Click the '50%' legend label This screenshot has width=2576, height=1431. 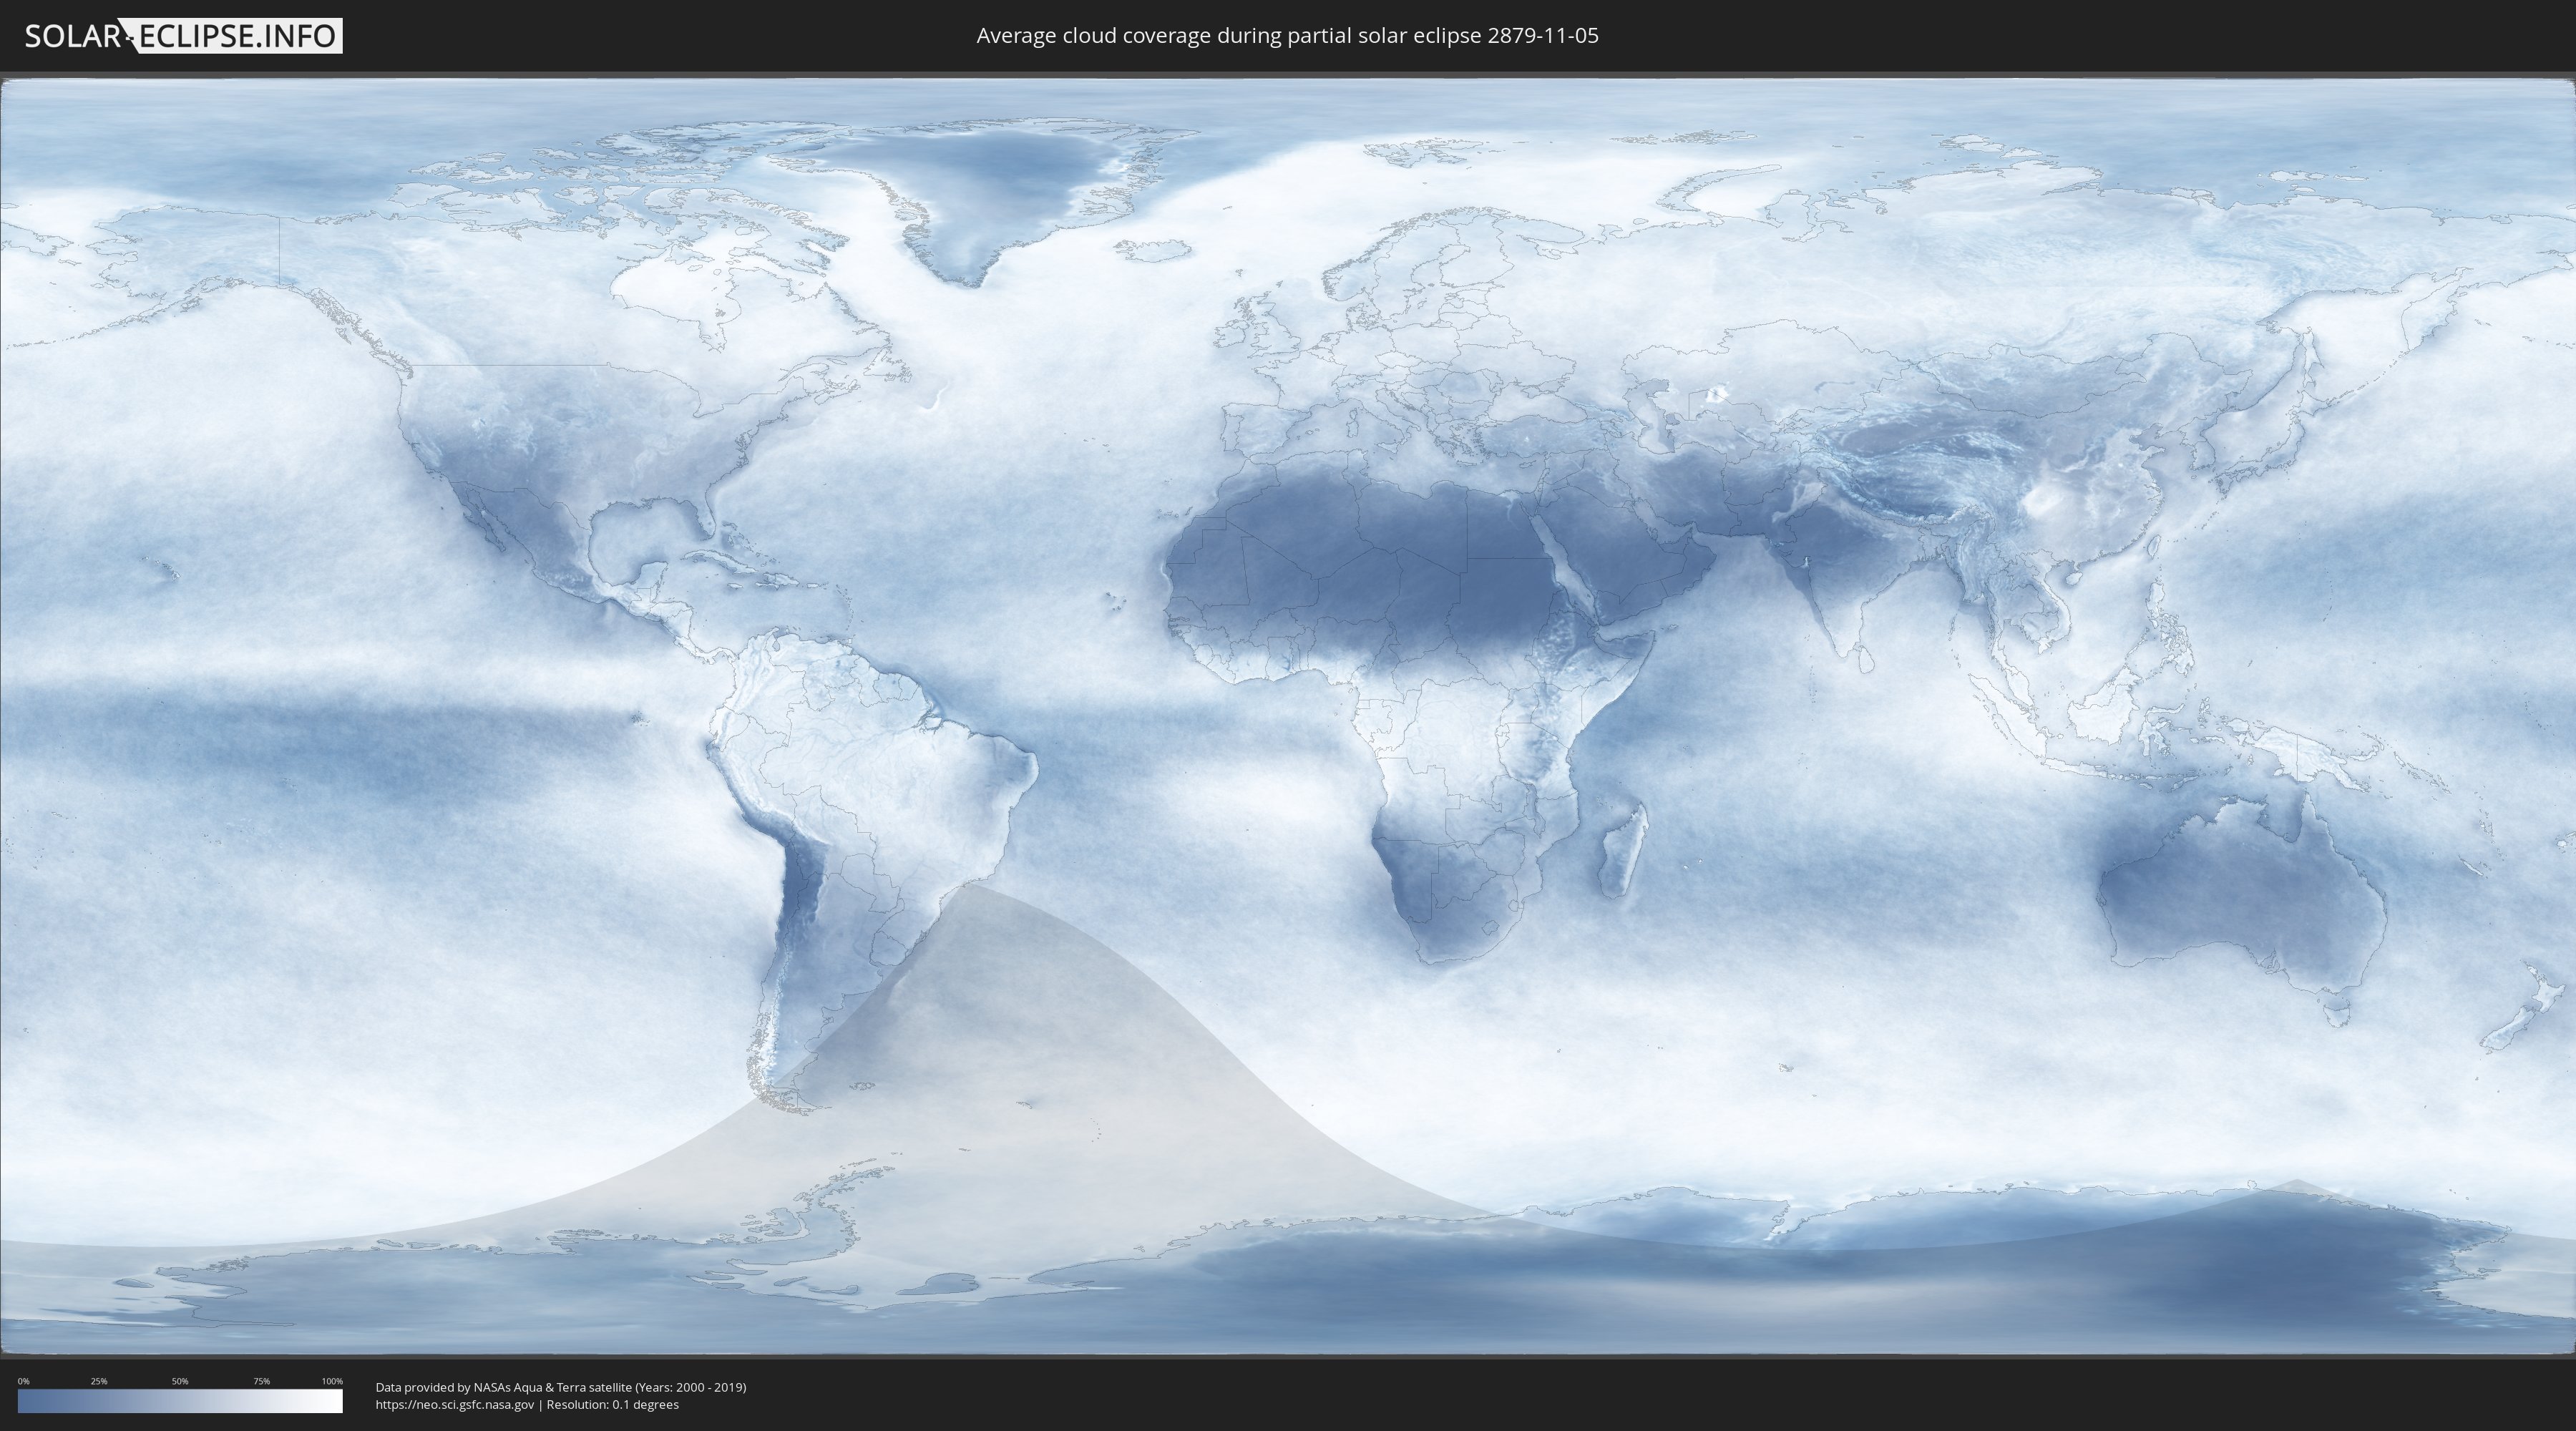(180, 1381)
